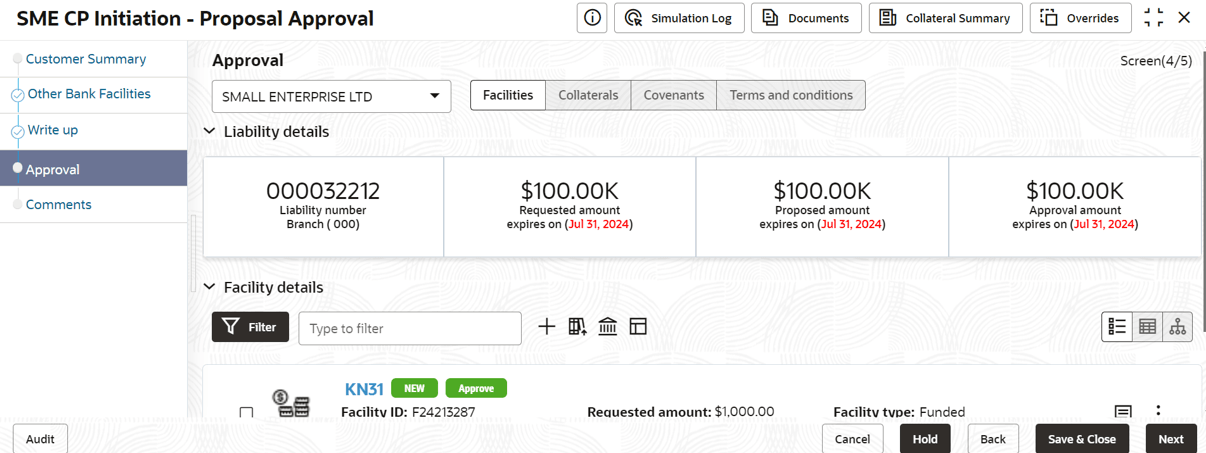The height and width of the screenshot is (453, 1206).
Task: Click the Audit button
Action: (40, 439)
